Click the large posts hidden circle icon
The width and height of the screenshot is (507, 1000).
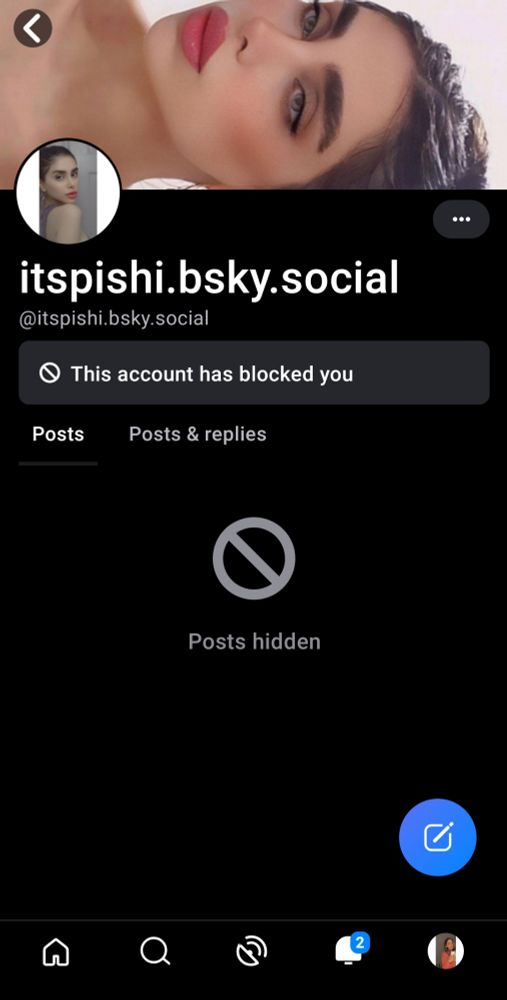[254, 558]
